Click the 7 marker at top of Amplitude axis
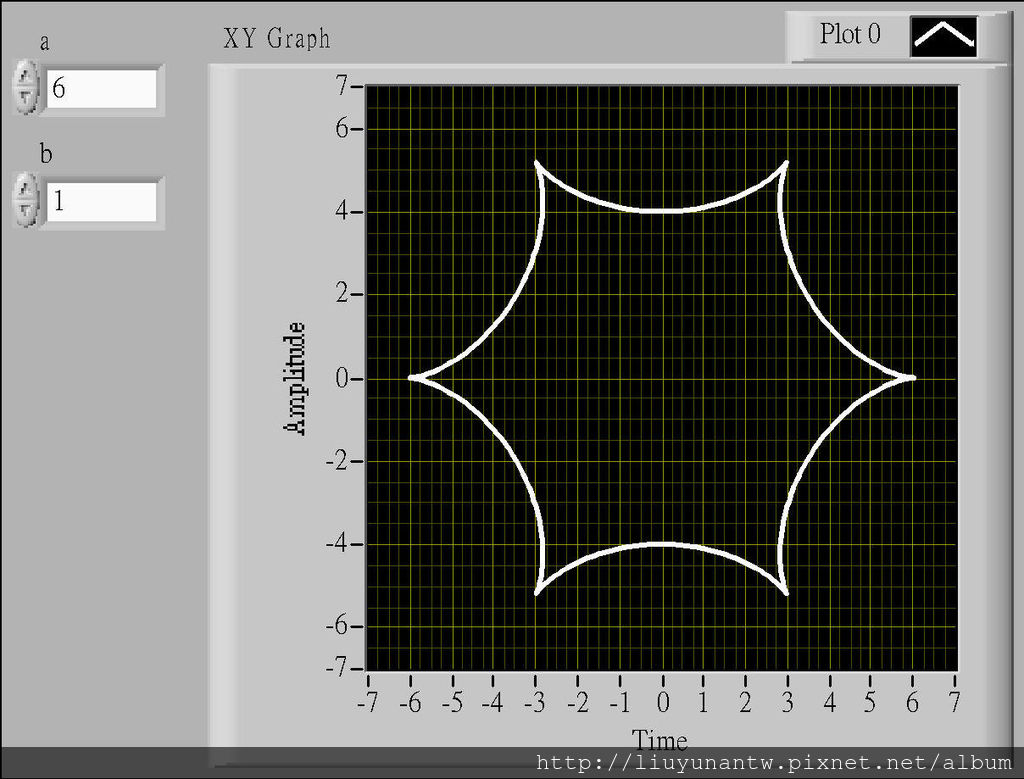The width and height of the screenshot is (1024, 779). tap(342, 86)
